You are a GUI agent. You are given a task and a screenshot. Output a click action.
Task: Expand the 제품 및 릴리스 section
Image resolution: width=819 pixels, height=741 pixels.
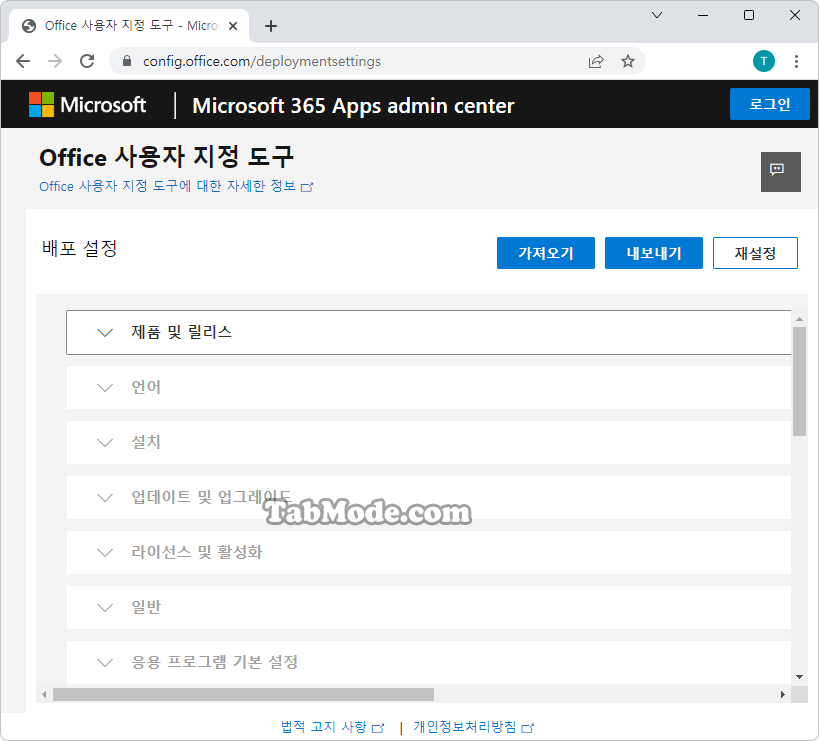(428, 332)
